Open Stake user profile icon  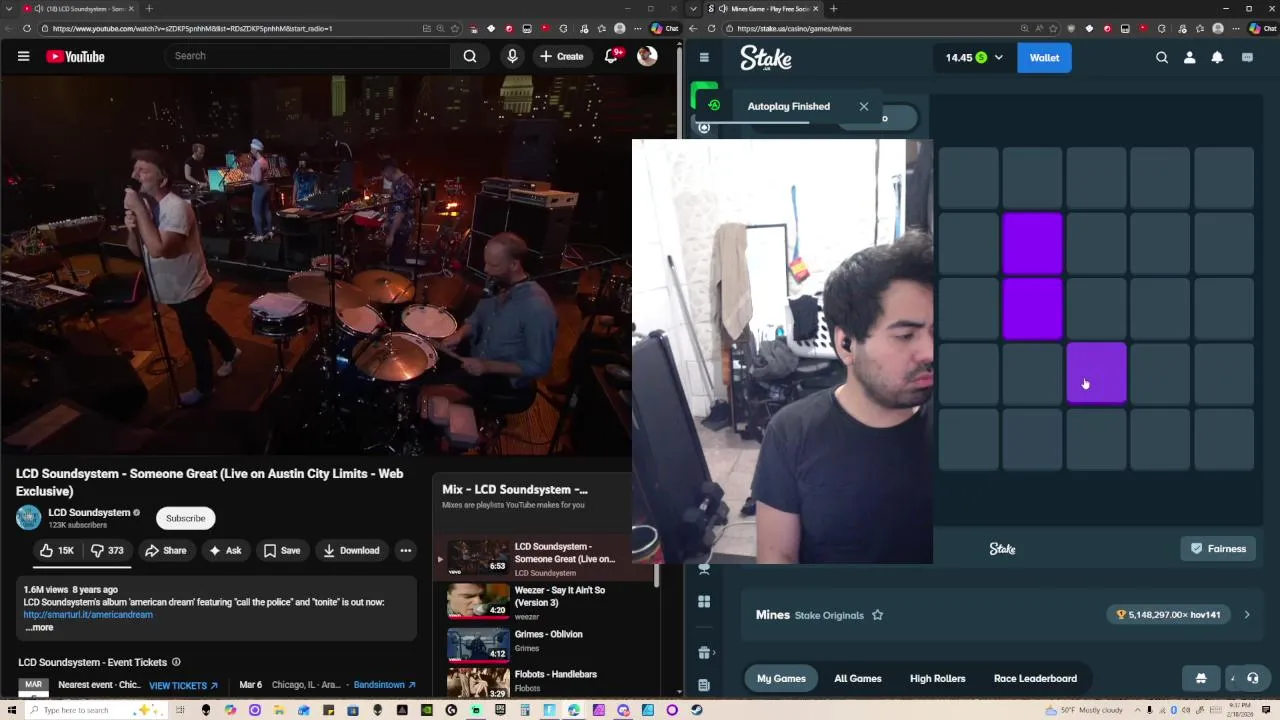[1189, 57]
